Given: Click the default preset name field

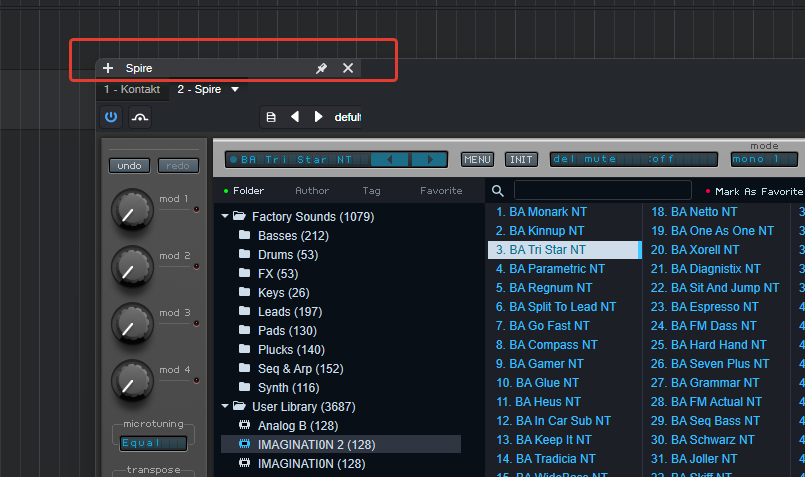Looking at the screenshot, I should [348, 117].
